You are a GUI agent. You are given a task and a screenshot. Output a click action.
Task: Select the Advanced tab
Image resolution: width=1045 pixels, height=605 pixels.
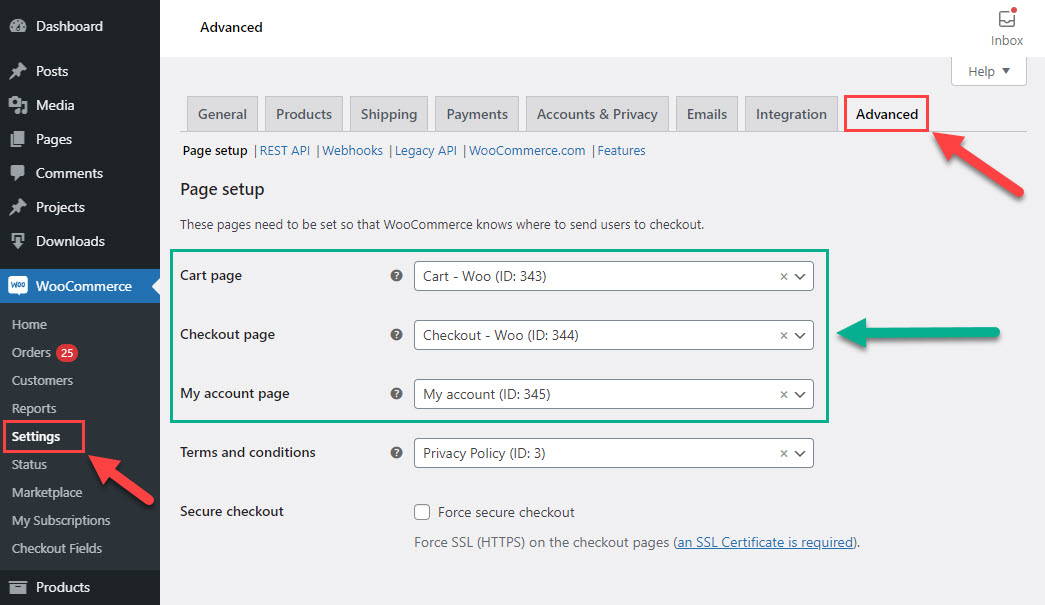[x=886, y=114]
